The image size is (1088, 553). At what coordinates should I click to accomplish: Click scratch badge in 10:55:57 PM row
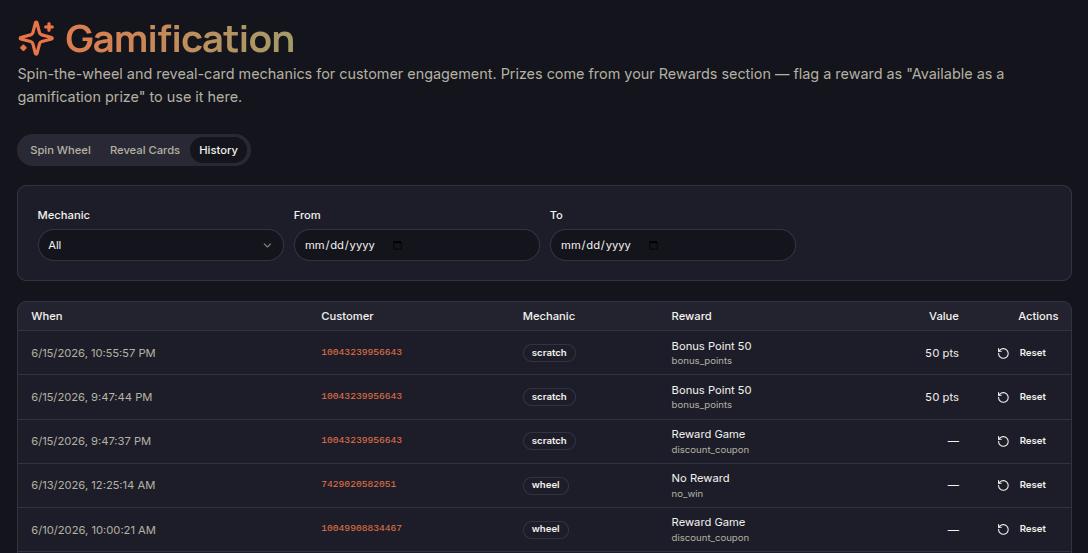click(549, 353)
